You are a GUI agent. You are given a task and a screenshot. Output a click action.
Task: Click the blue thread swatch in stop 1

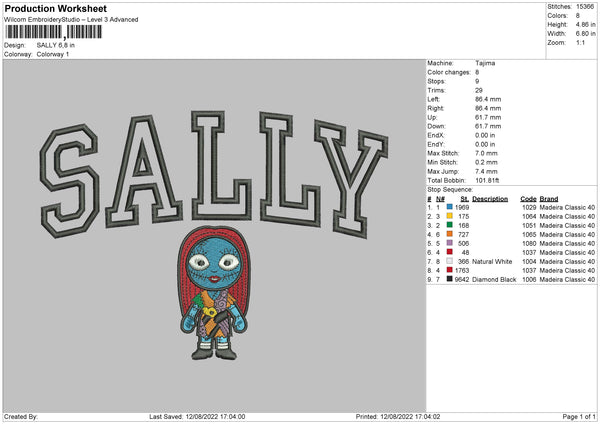click(x=450, y=207)
